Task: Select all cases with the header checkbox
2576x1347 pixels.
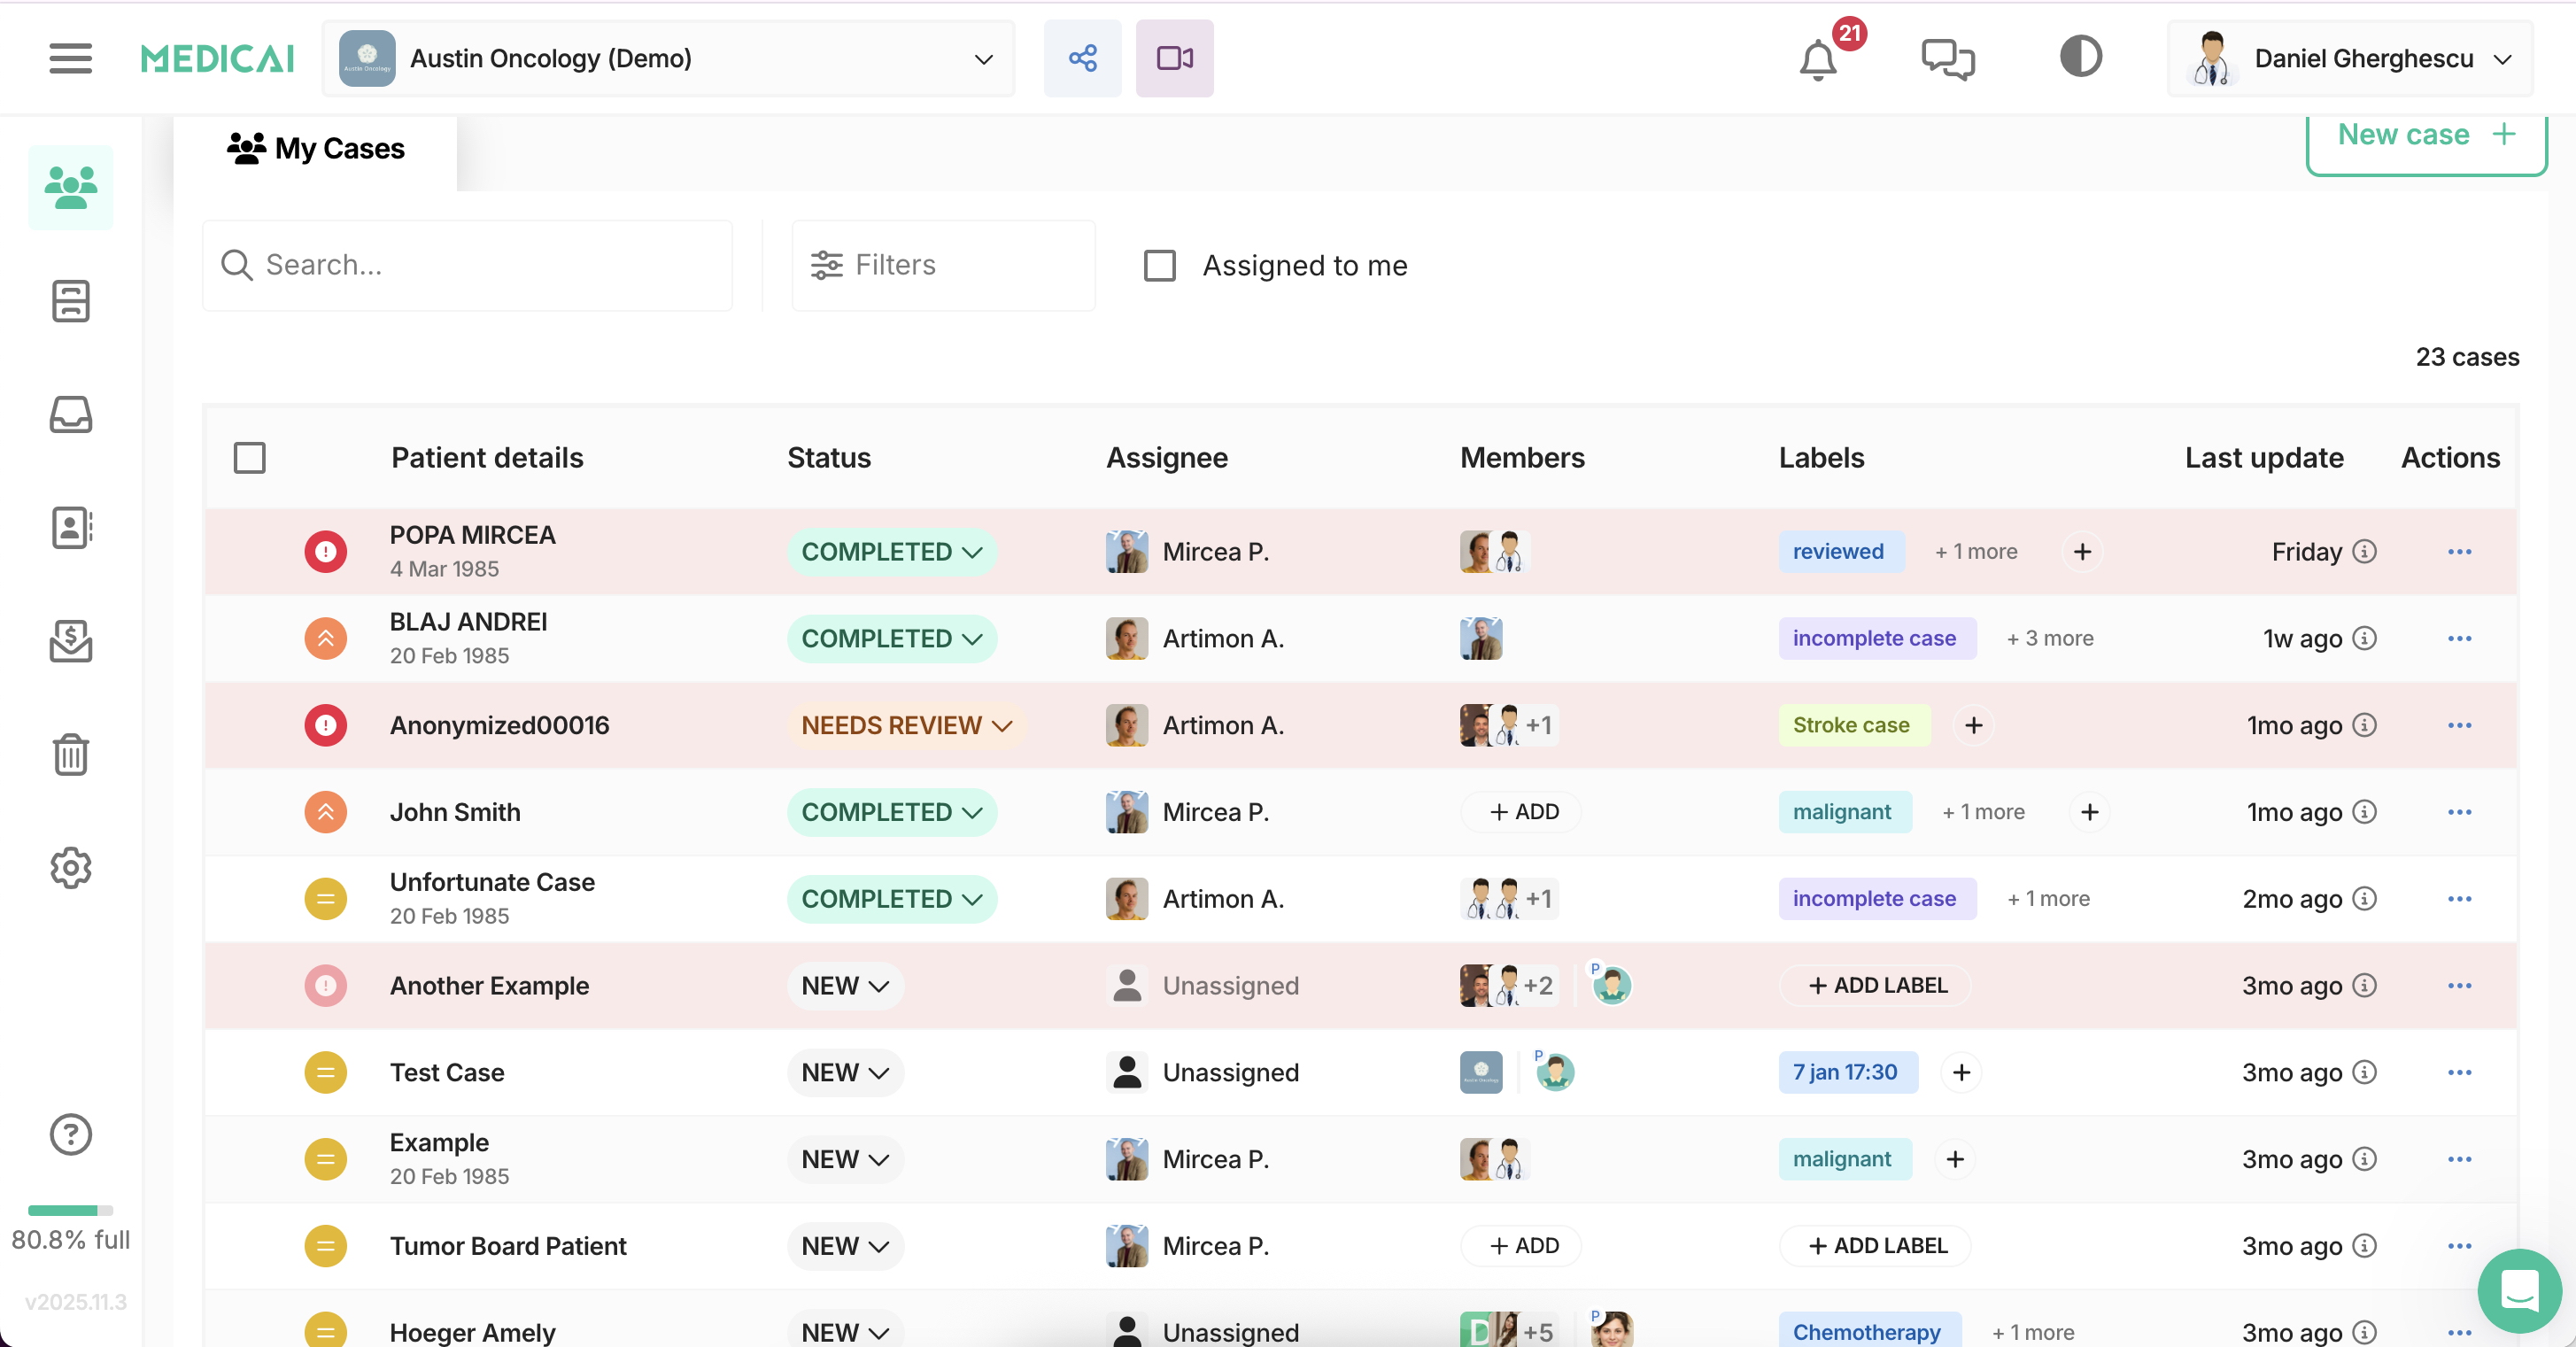Action: (249, 457)
